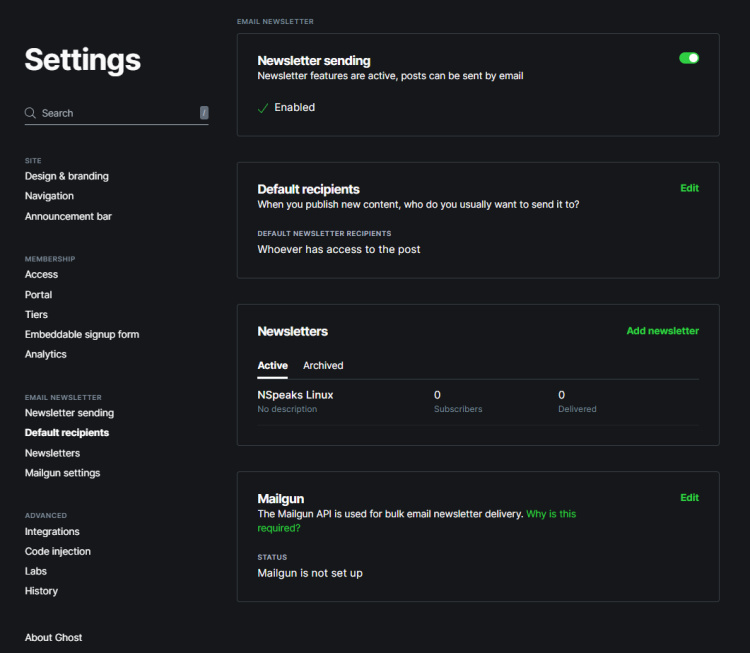Open Mailgun settings in sidebar
750x653 pixels.
(62, 473)
